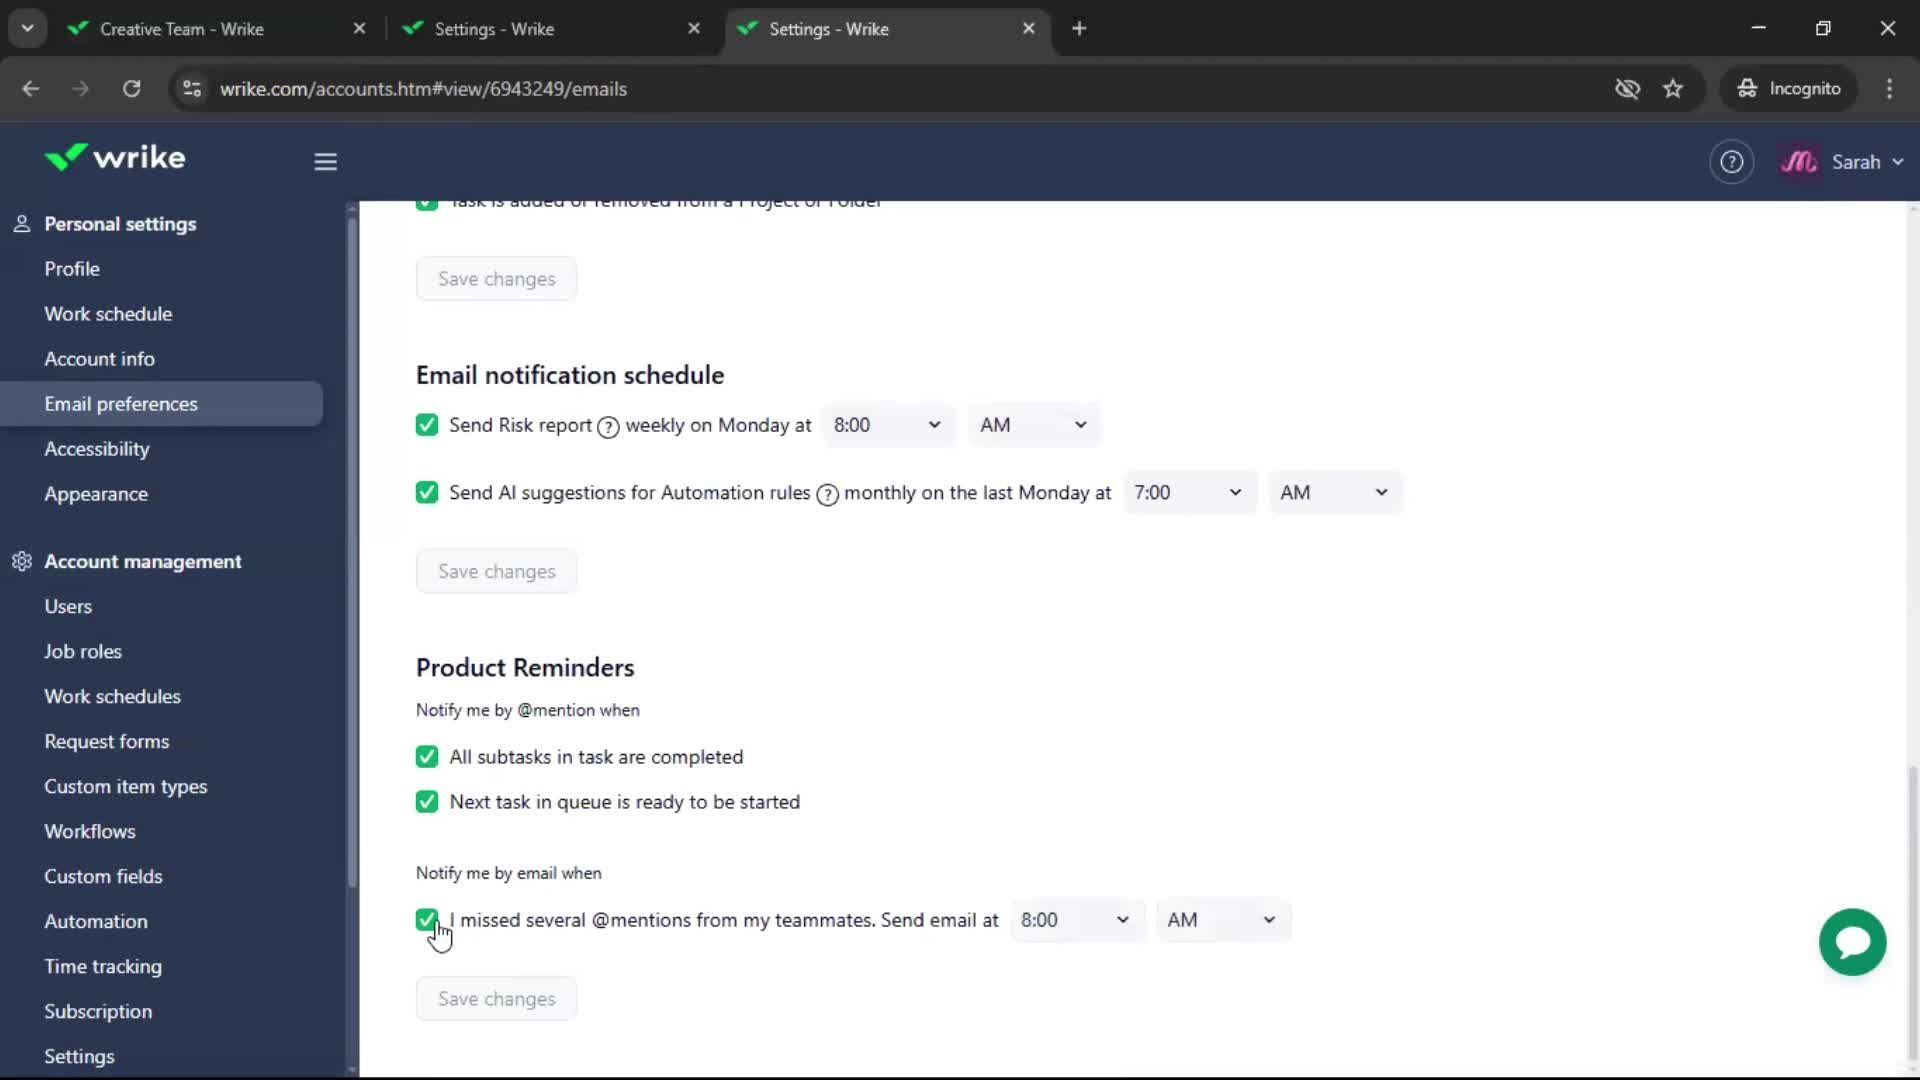Open Settings under Account management
The width and height of the screenshot is (1920, 1080).
(79, 1057)
